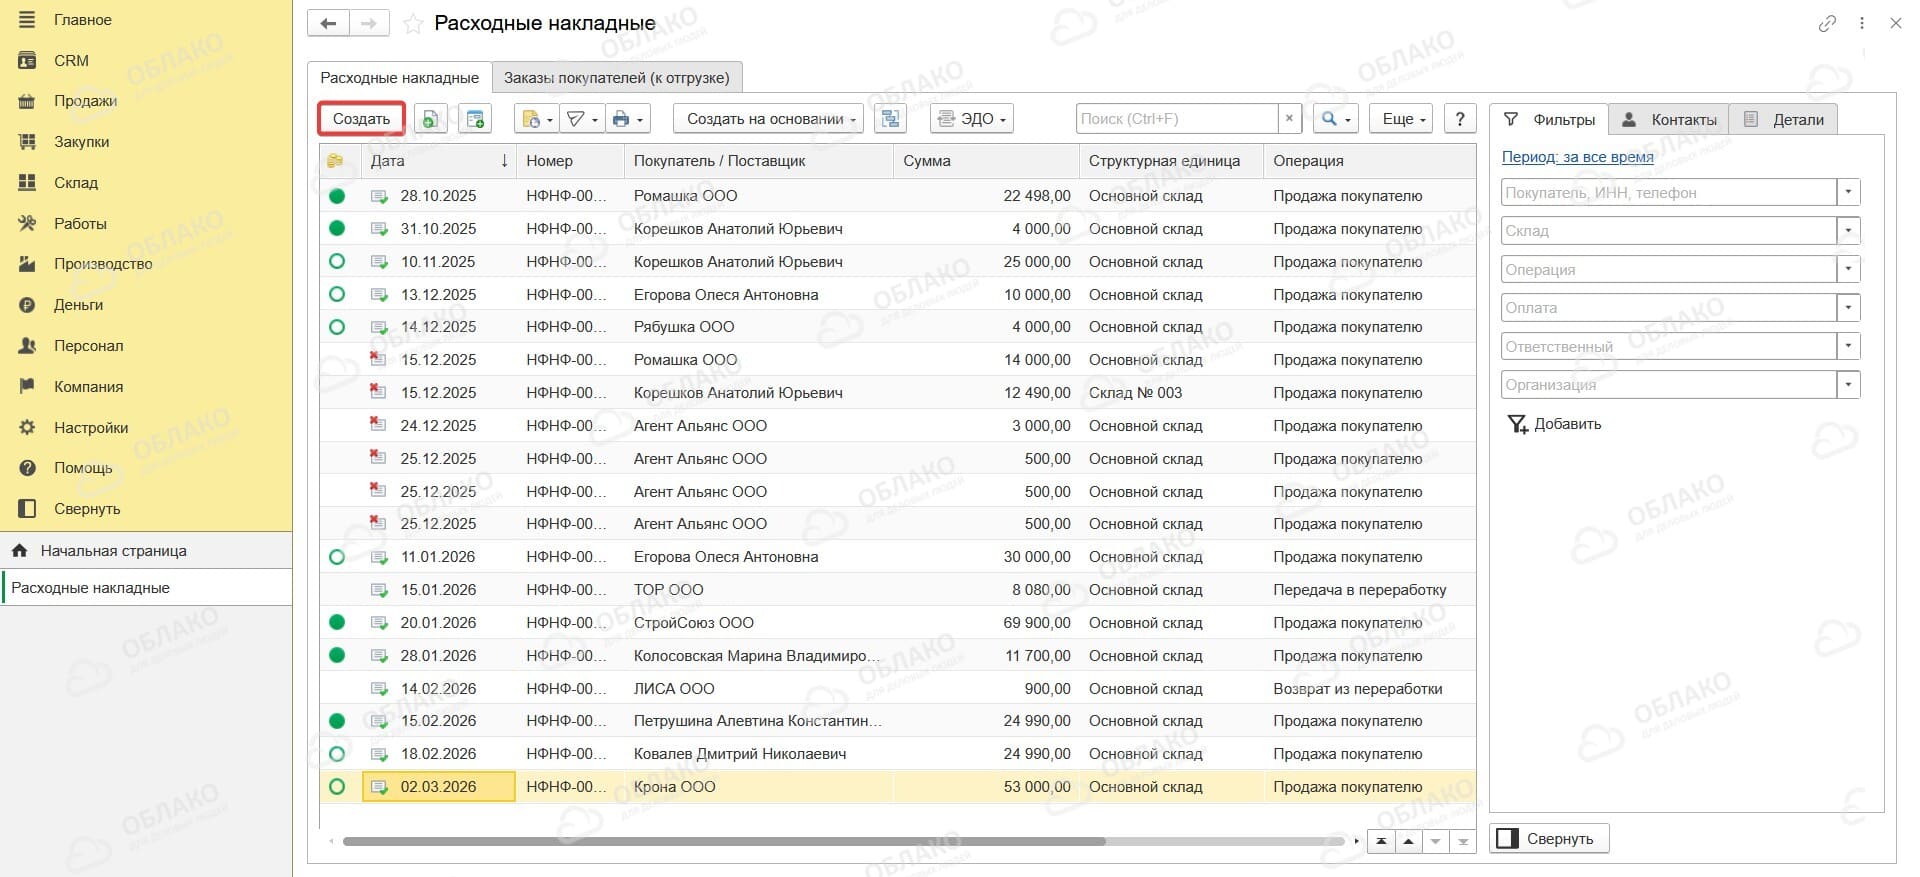Sort by the Сумма column header

point(986,161)
